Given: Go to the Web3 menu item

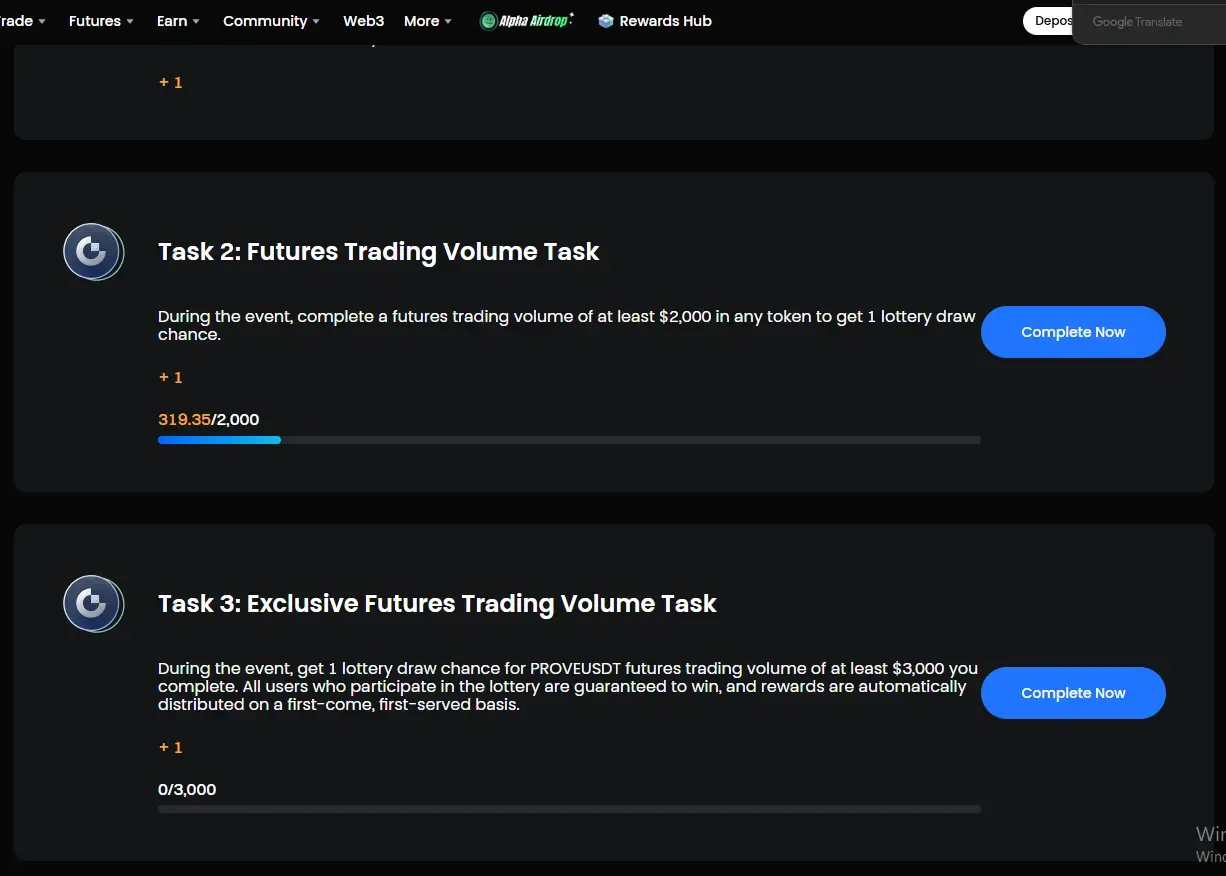Looking at the screenshot, I should coord(363,21).
